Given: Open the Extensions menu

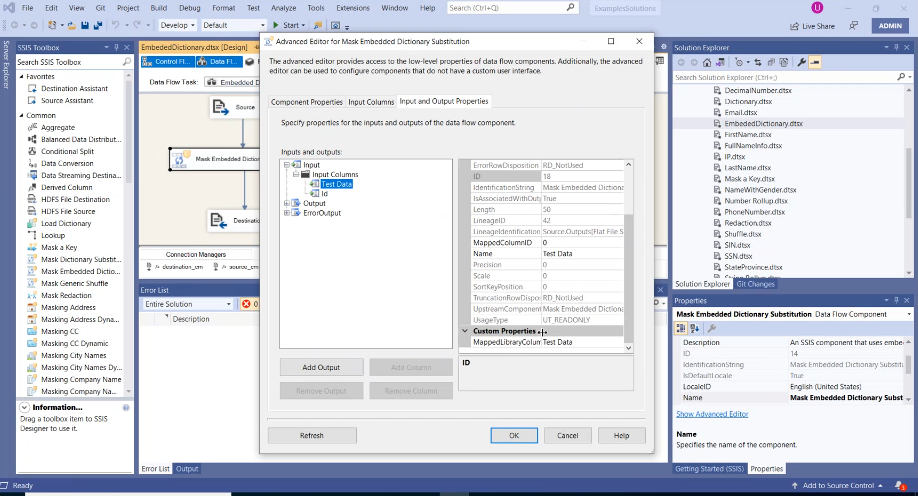Looking at the screenshot, I should (x=352, y=8).
